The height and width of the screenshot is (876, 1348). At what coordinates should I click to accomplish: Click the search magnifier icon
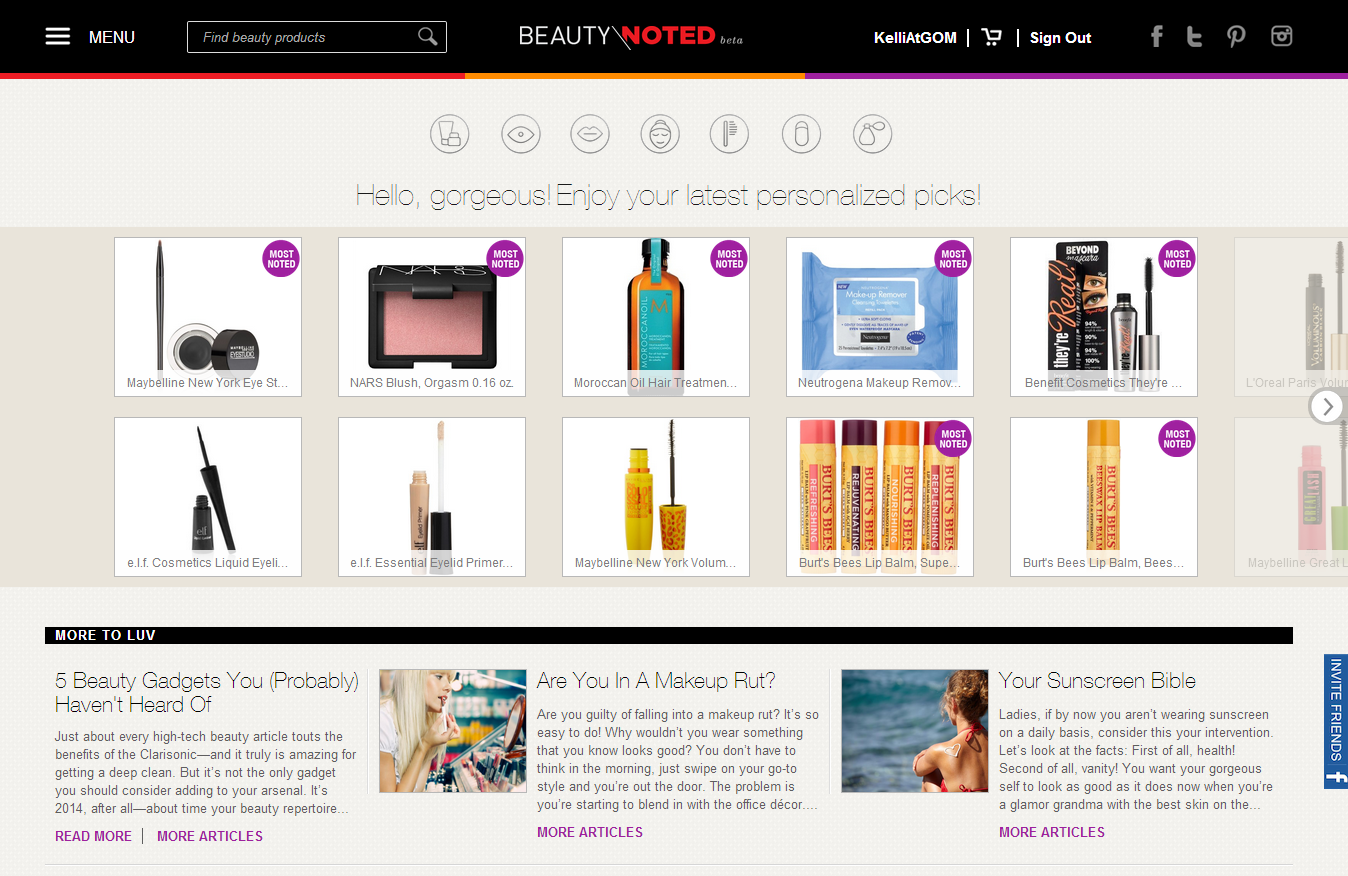click(428, 37)
